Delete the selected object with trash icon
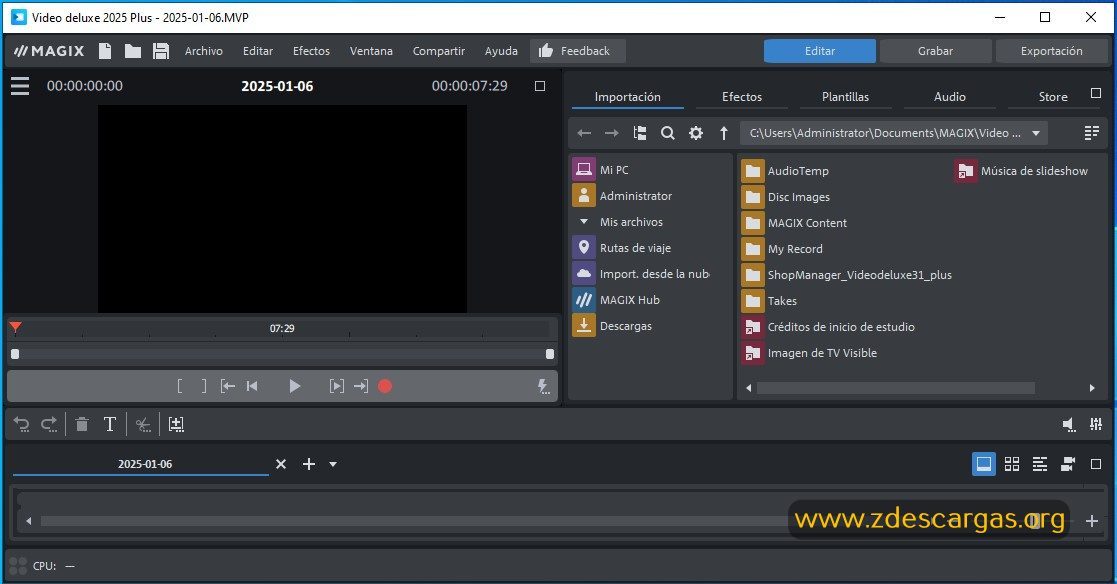1117x584 pixels. (82, 424)
